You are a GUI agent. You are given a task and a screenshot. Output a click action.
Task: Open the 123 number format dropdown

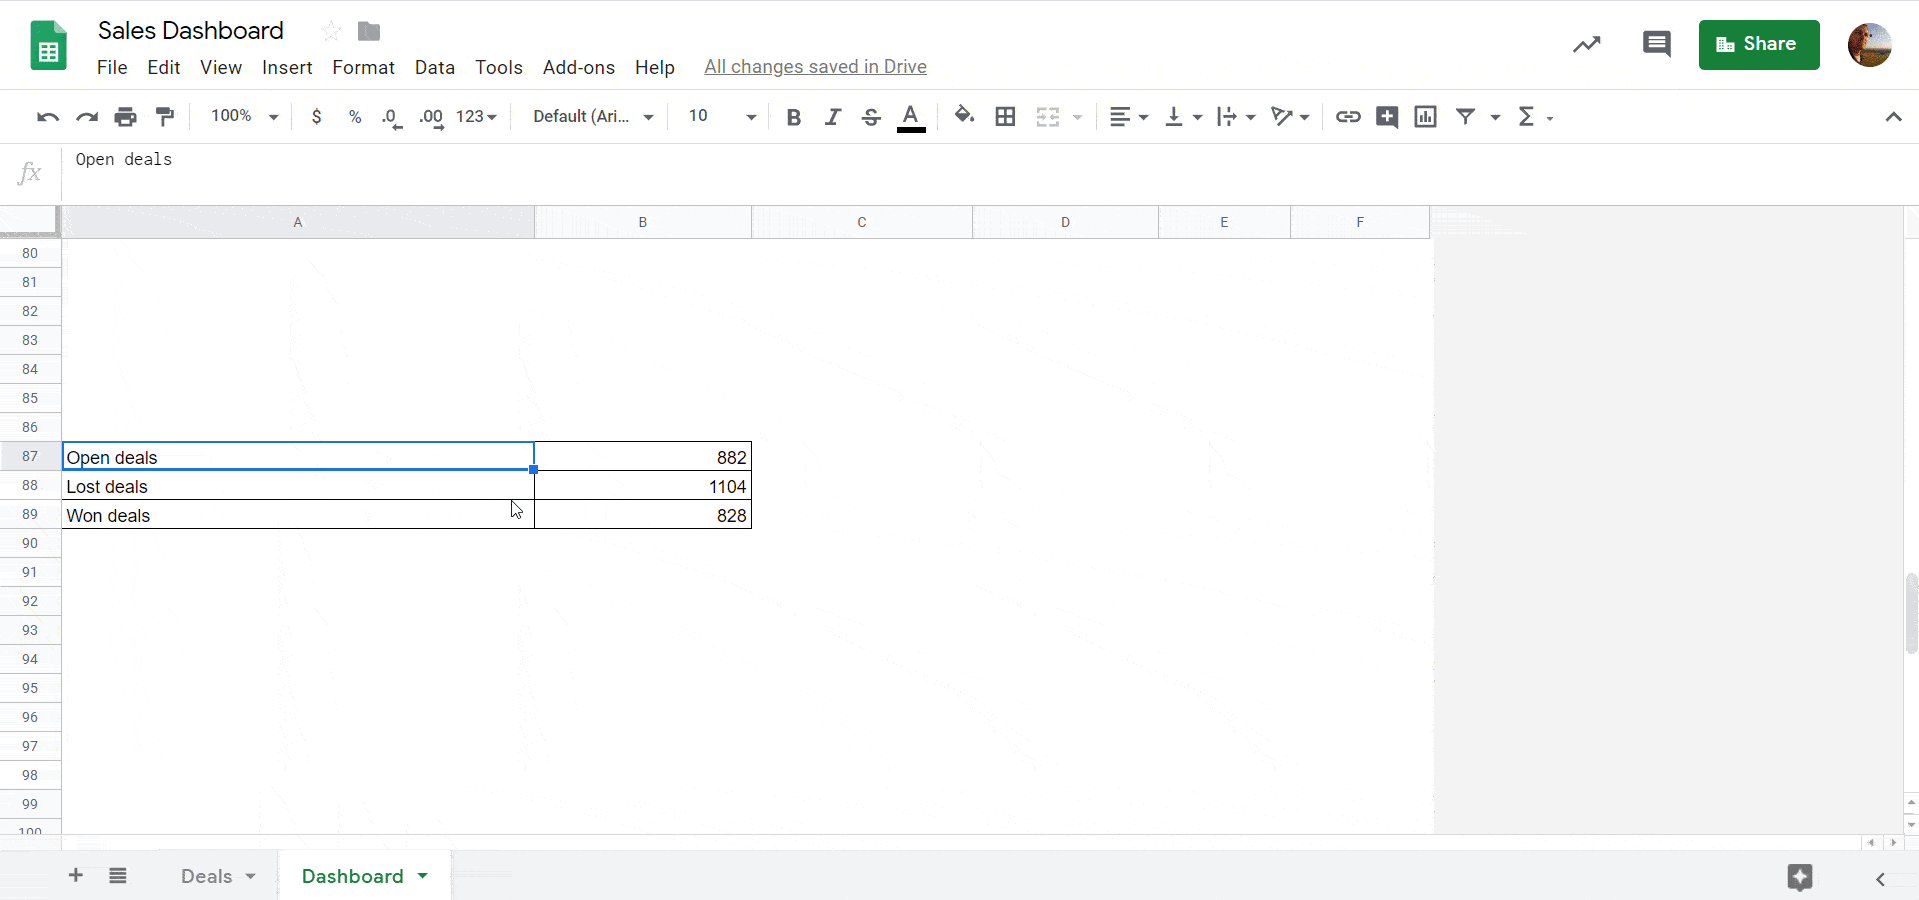pyautogui.click(x=477, y=117)
